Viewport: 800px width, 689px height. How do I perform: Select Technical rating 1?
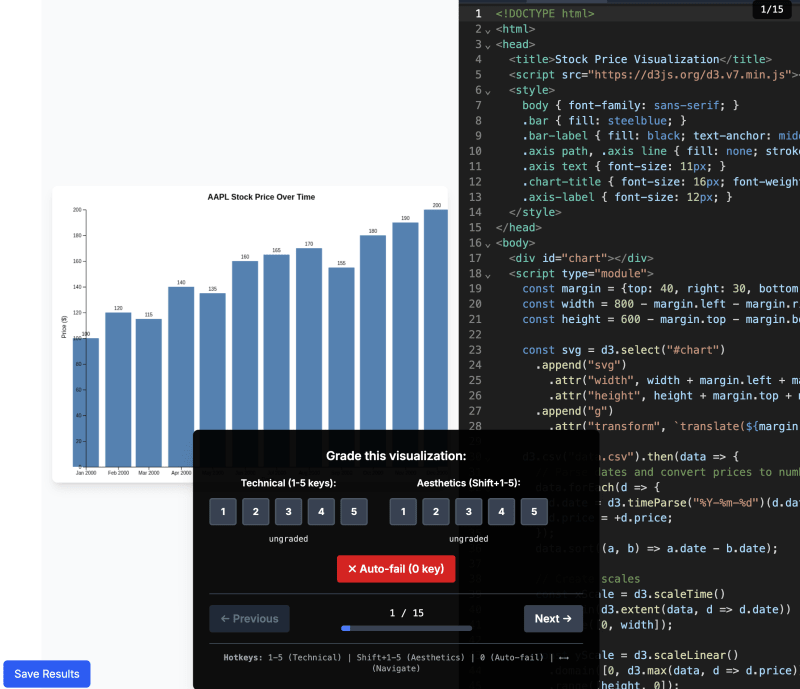222,511
